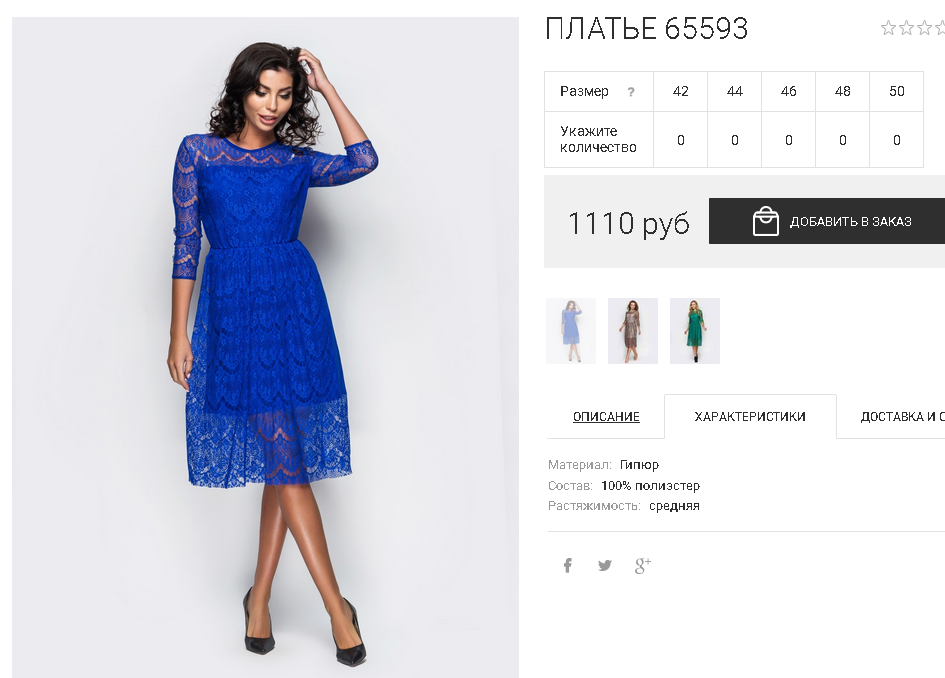Image resolution: width=945 pixels, height=678 pixels.
Task: Click the shopping bag icon in order button
Action: click(x=765, y=221)
